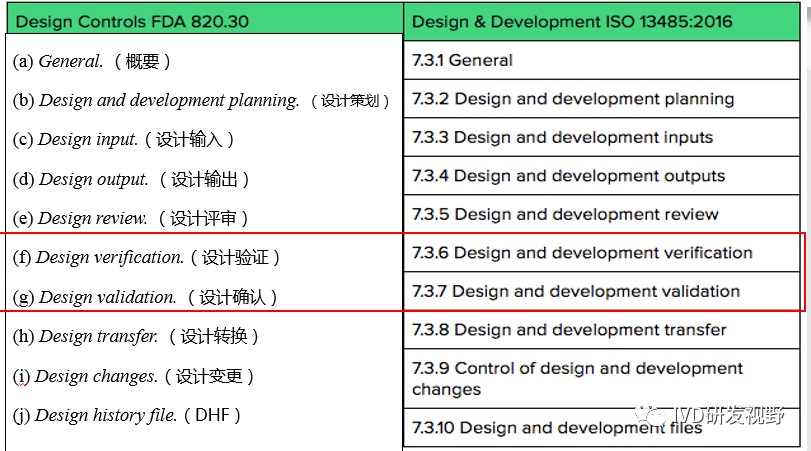
Task: Select the 7.3.6 Design and development verification cell
Action: coord(582,252)
